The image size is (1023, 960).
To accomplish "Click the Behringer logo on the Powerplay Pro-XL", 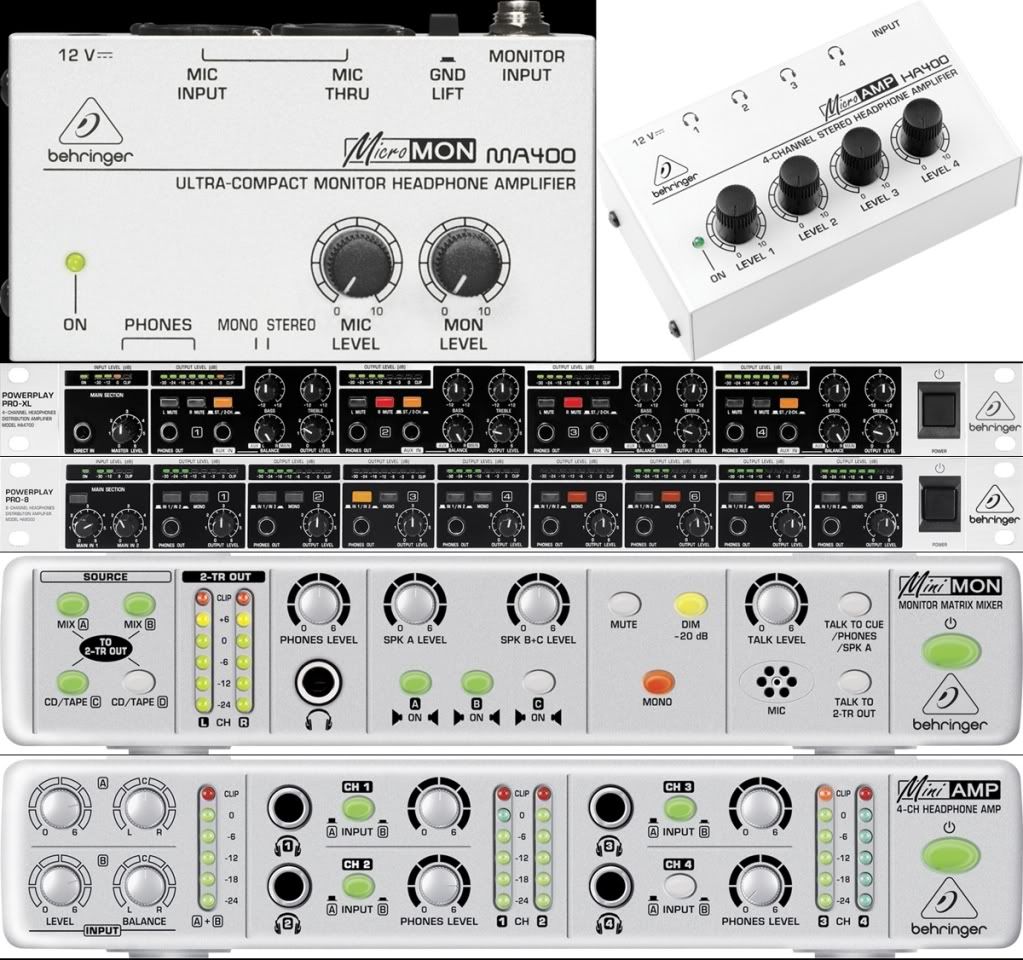I will click(994, 412).
